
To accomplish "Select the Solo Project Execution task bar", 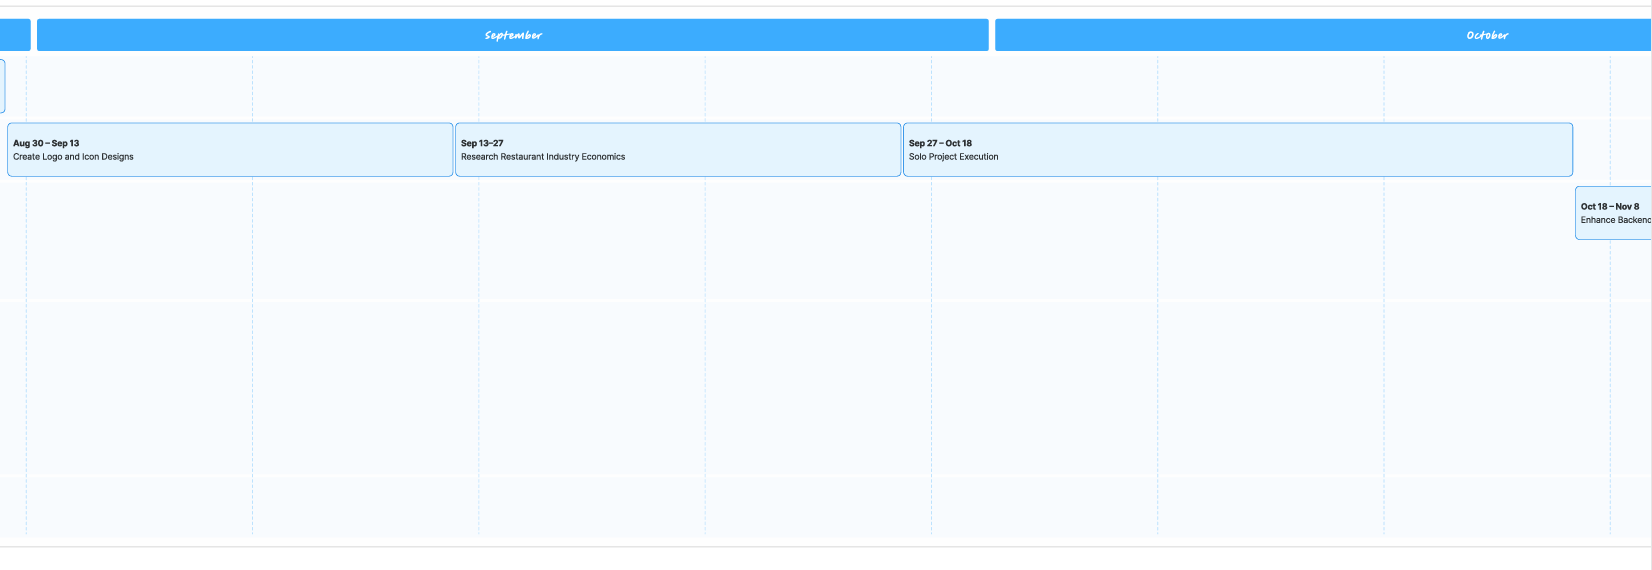I will coord(1238,150).
